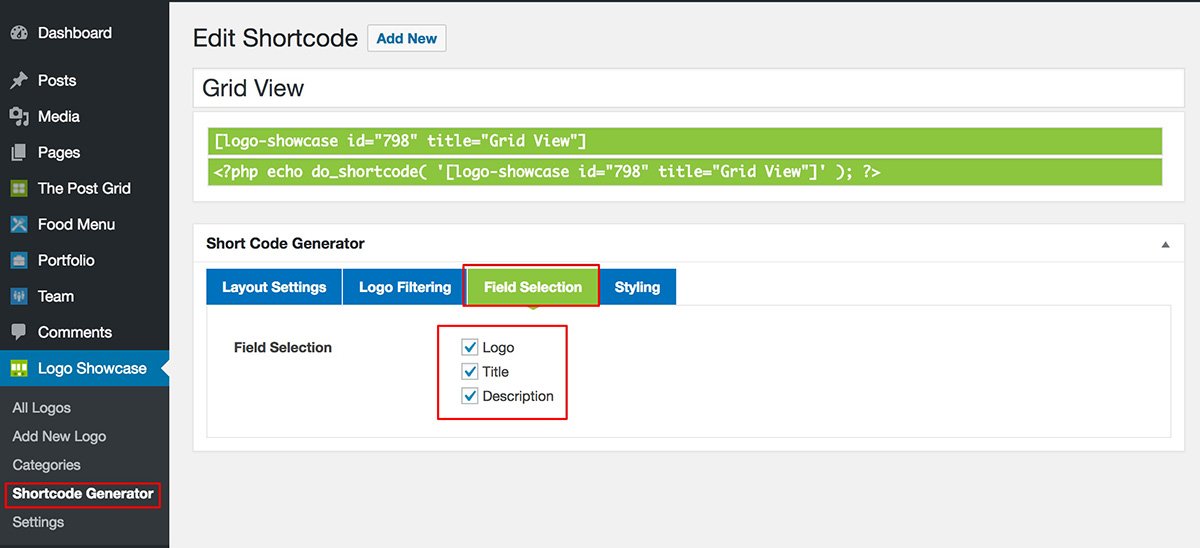The height and width of the screenshot is (548, 1200).
Task: Uncheck the Title checkbox
Action: (470, 372)
